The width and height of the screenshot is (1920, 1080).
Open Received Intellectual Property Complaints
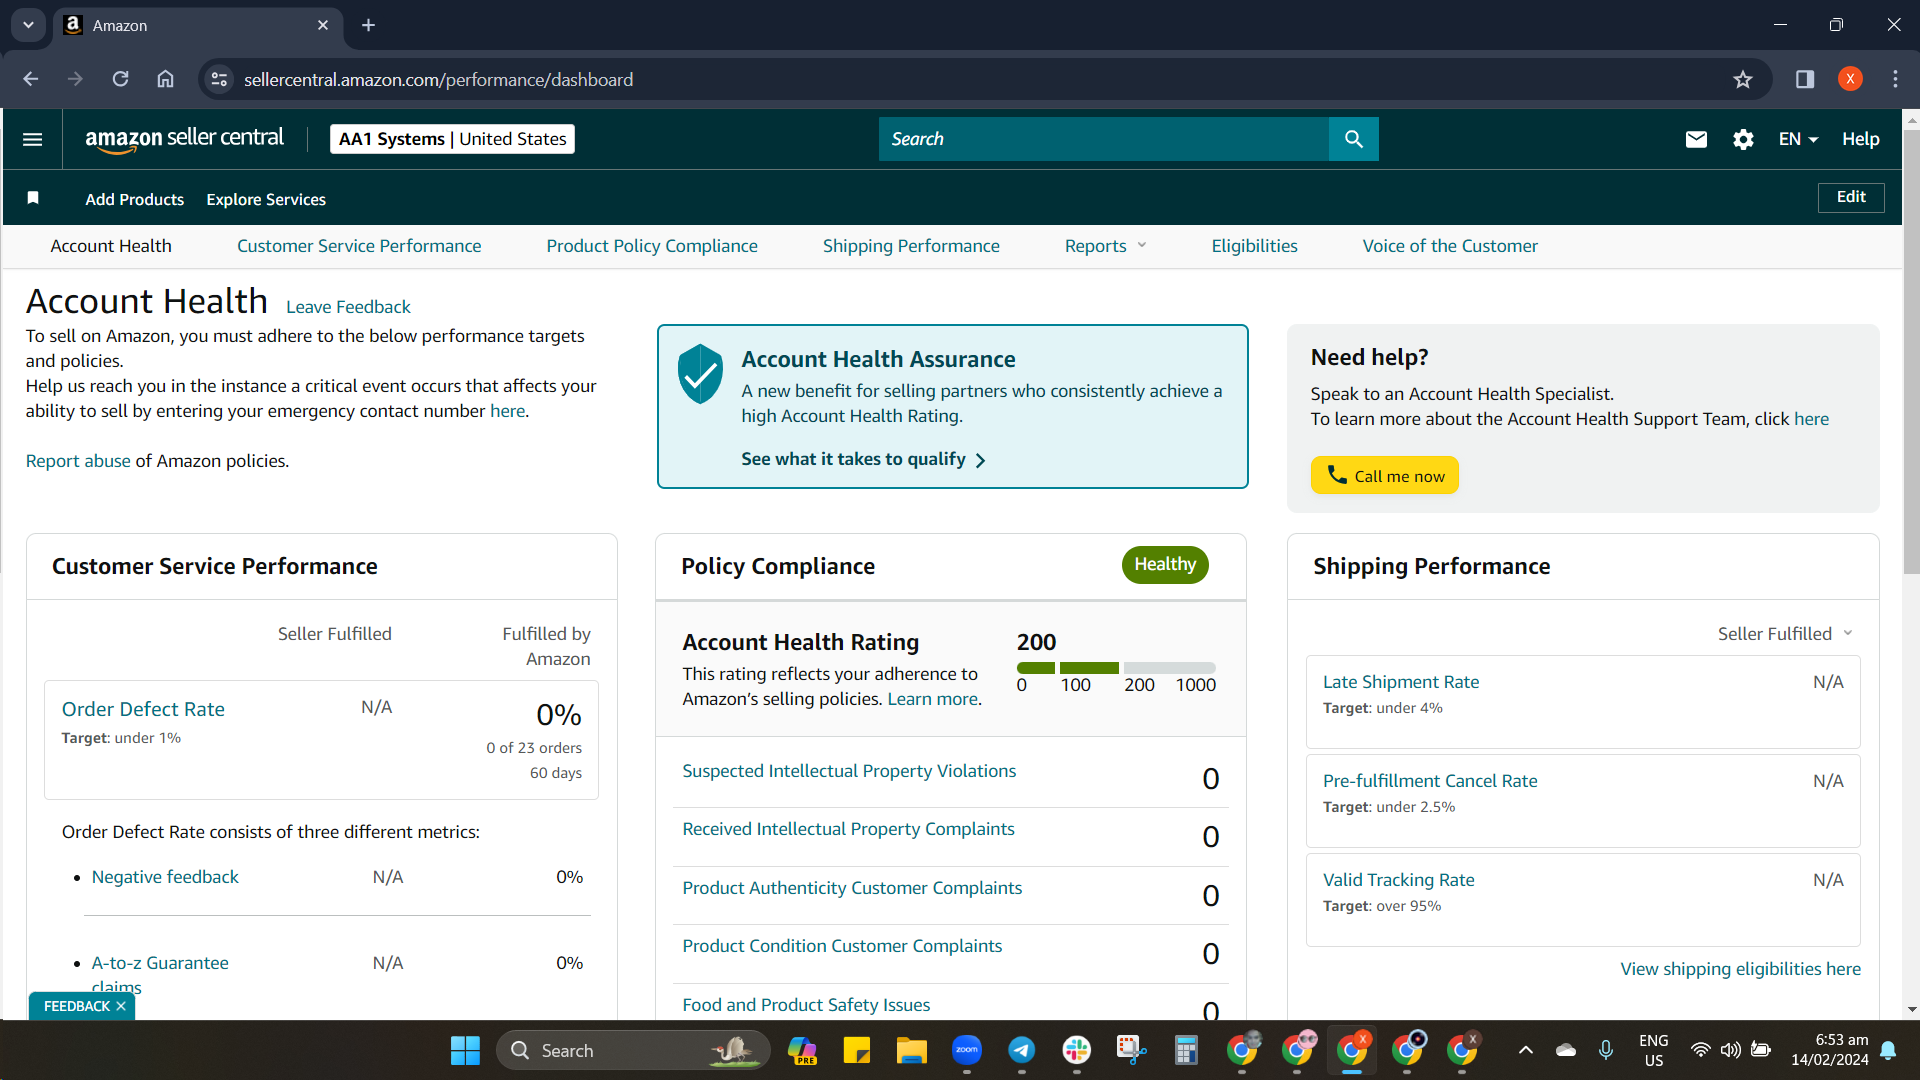click(x=848, y=829)
